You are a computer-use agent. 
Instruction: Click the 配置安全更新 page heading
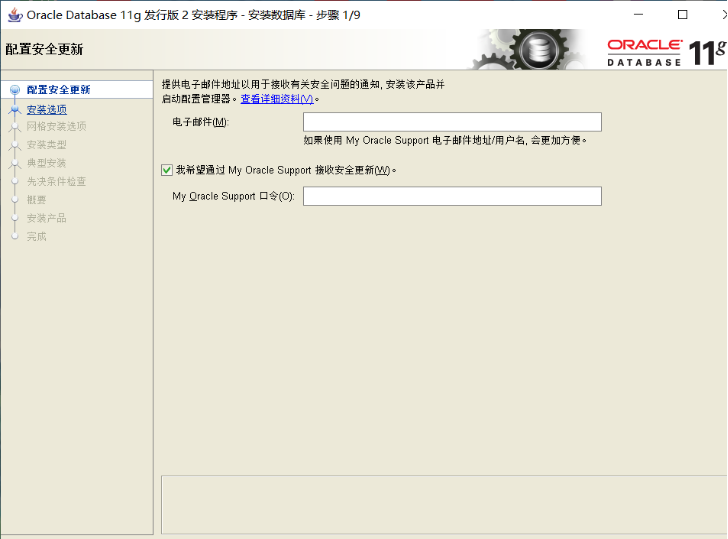(x=45, y=49)
